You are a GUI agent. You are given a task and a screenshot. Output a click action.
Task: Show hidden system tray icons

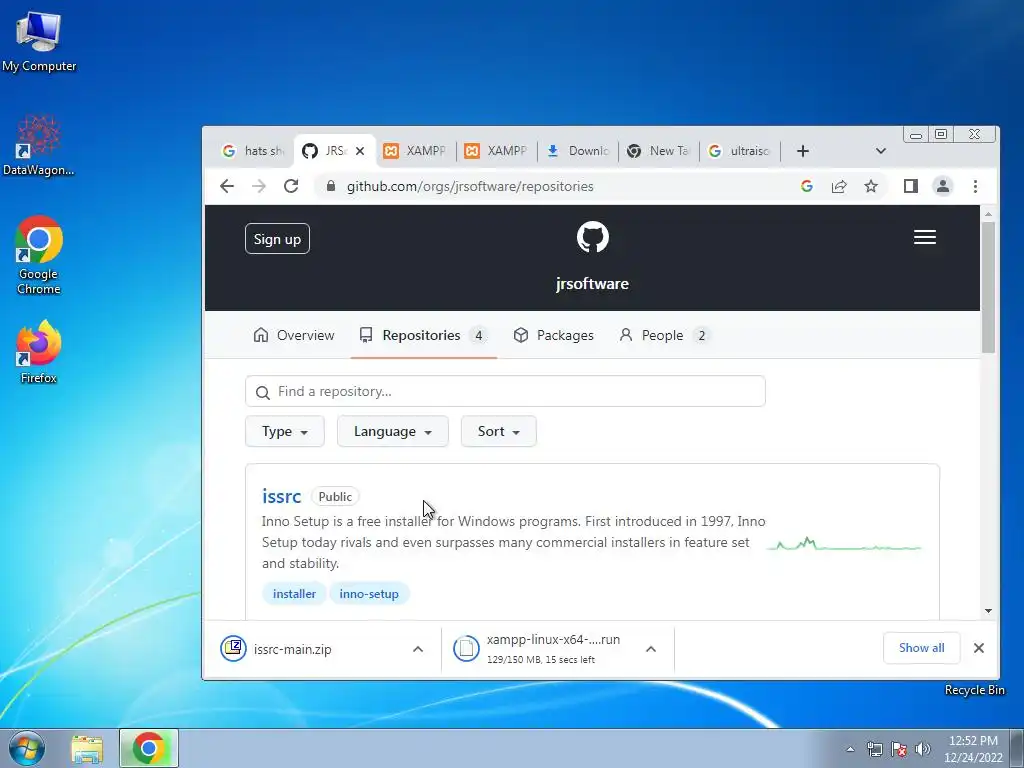point(850,749)
